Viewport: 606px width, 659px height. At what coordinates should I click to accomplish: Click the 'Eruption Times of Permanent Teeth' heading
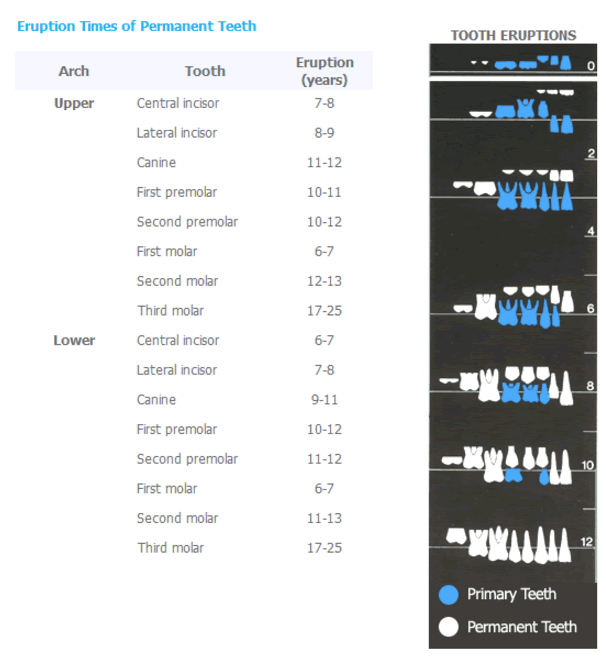pyautogui.click(x=137, y=26)
